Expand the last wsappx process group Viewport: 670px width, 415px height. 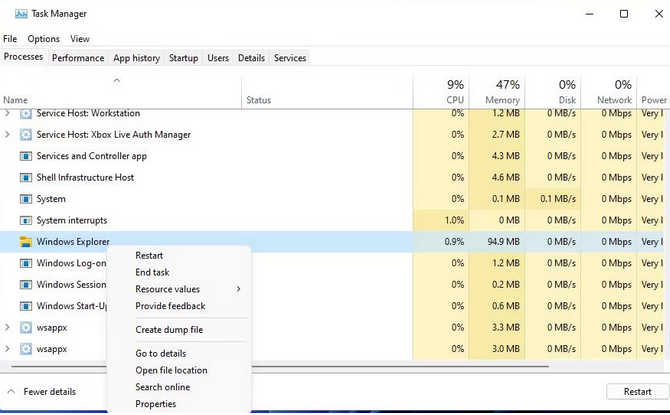[x=7, y=349]
